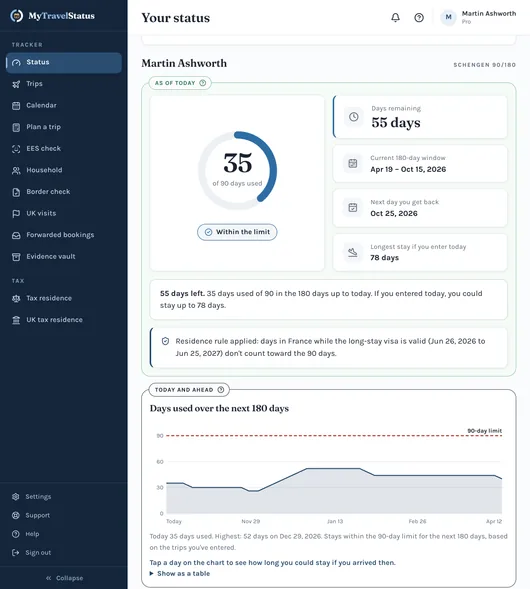The height and width of the screenshot is (589, 530).
Task: Click the Status gauge icon in sidebar
Action: point(16,63)
